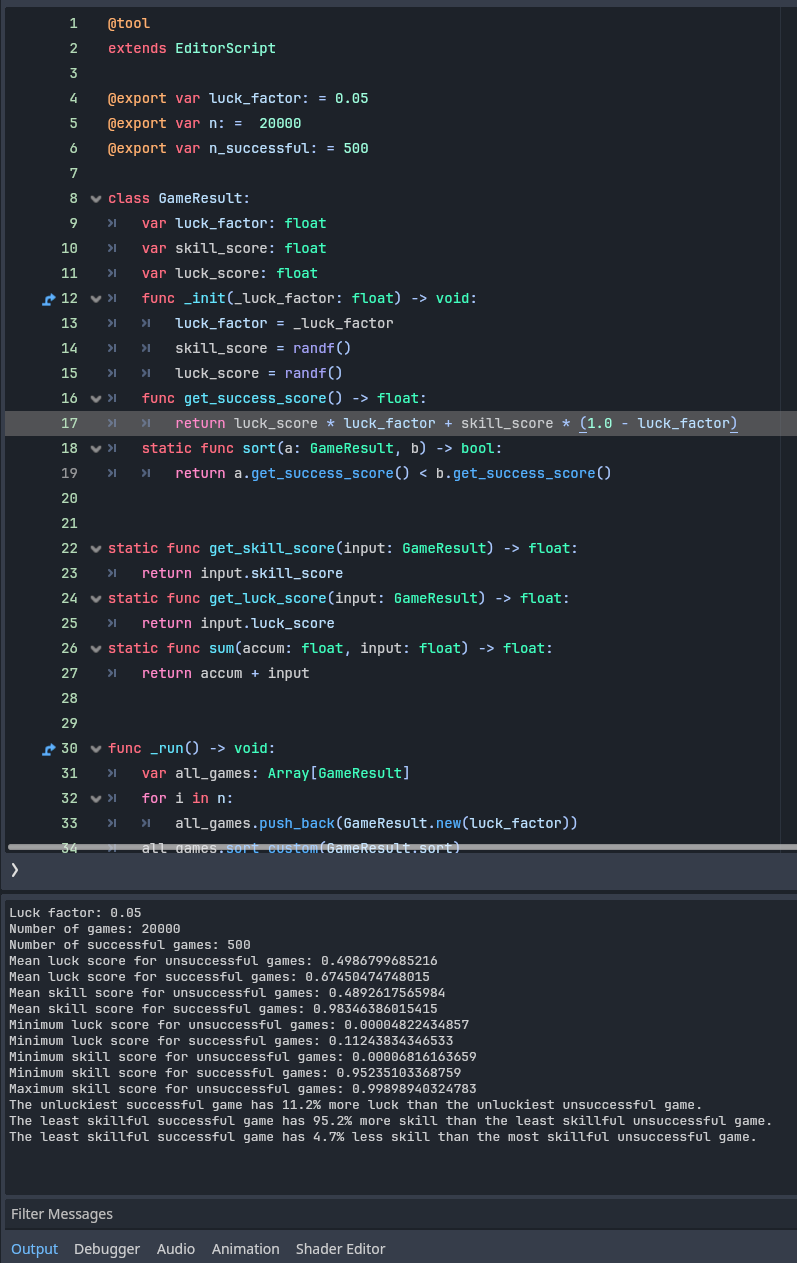Click 'Mean skill score for successful games' output line
797x1263 pixels.
[223, 1008]
